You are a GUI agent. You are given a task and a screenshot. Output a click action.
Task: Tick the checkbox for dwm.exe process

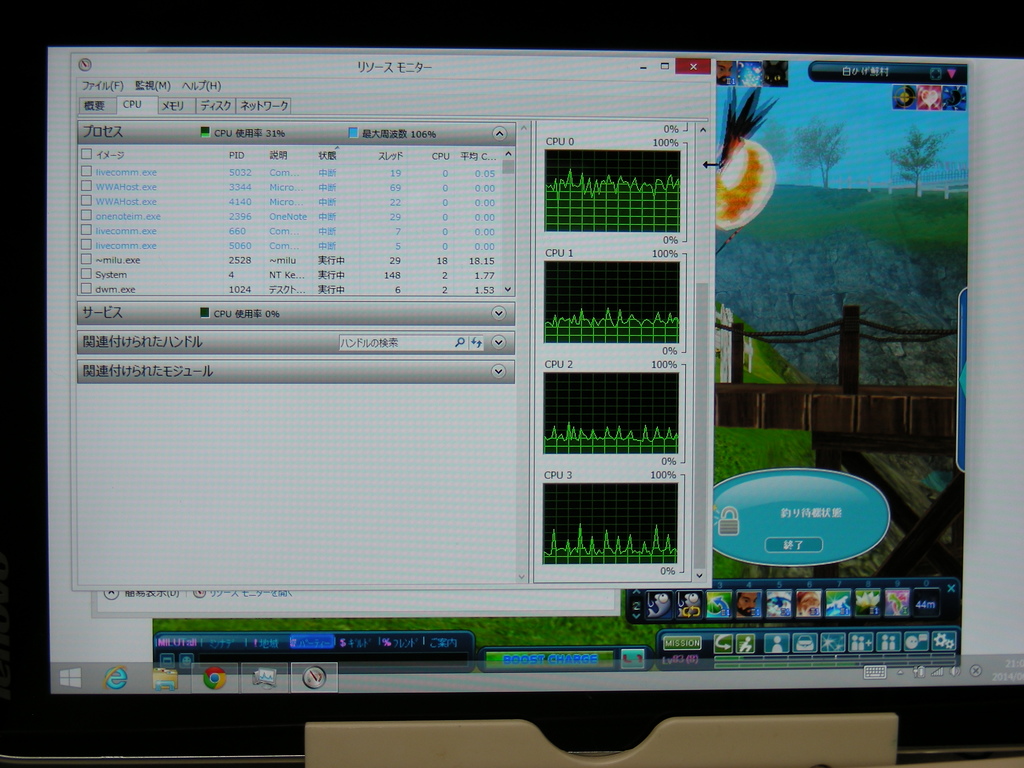[x=86, y=289]
